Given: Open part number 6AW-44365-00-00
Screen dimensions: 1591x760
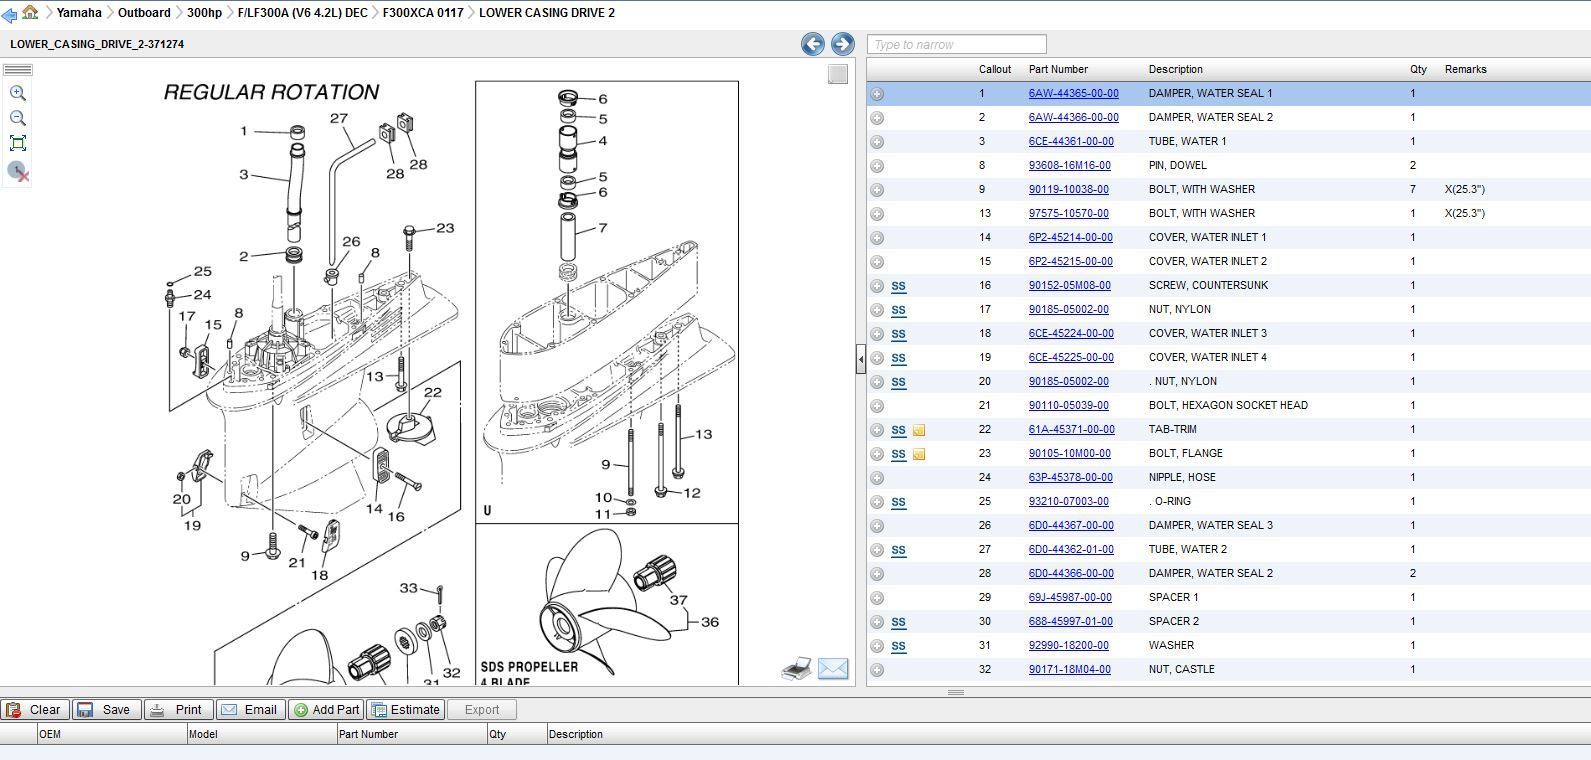Looking at the screenshot, I should (1073, 93).
